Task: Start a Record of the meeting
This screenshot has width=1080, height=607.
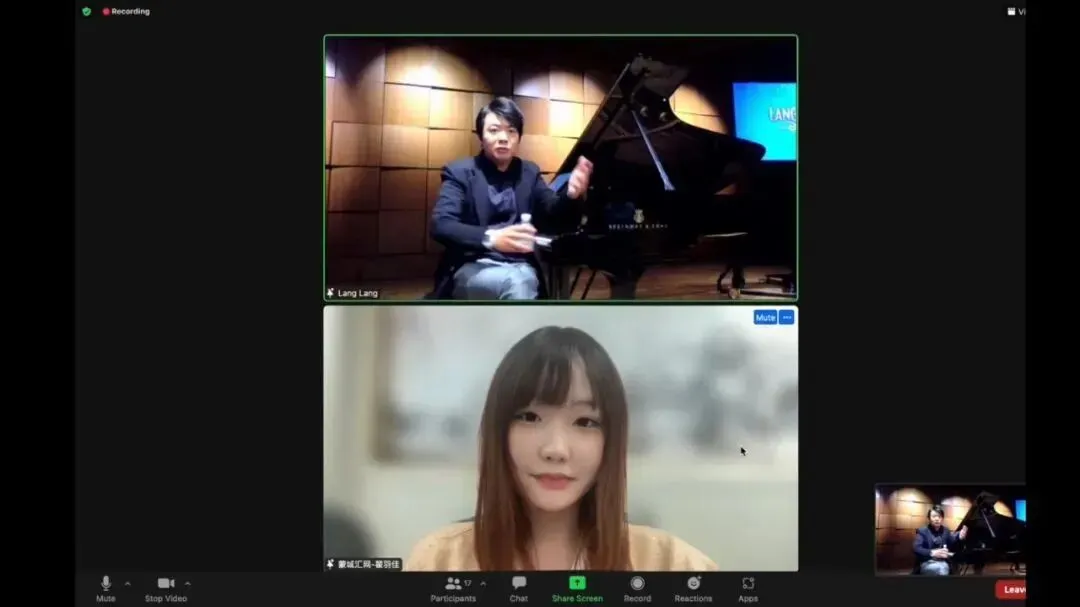Action: [x=637, y=585]
